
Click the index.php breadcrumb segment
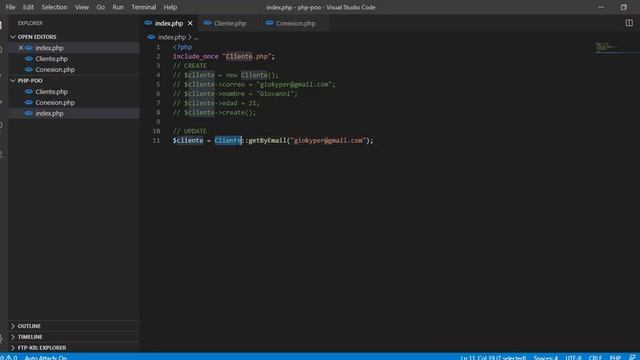tap(171, 37)
